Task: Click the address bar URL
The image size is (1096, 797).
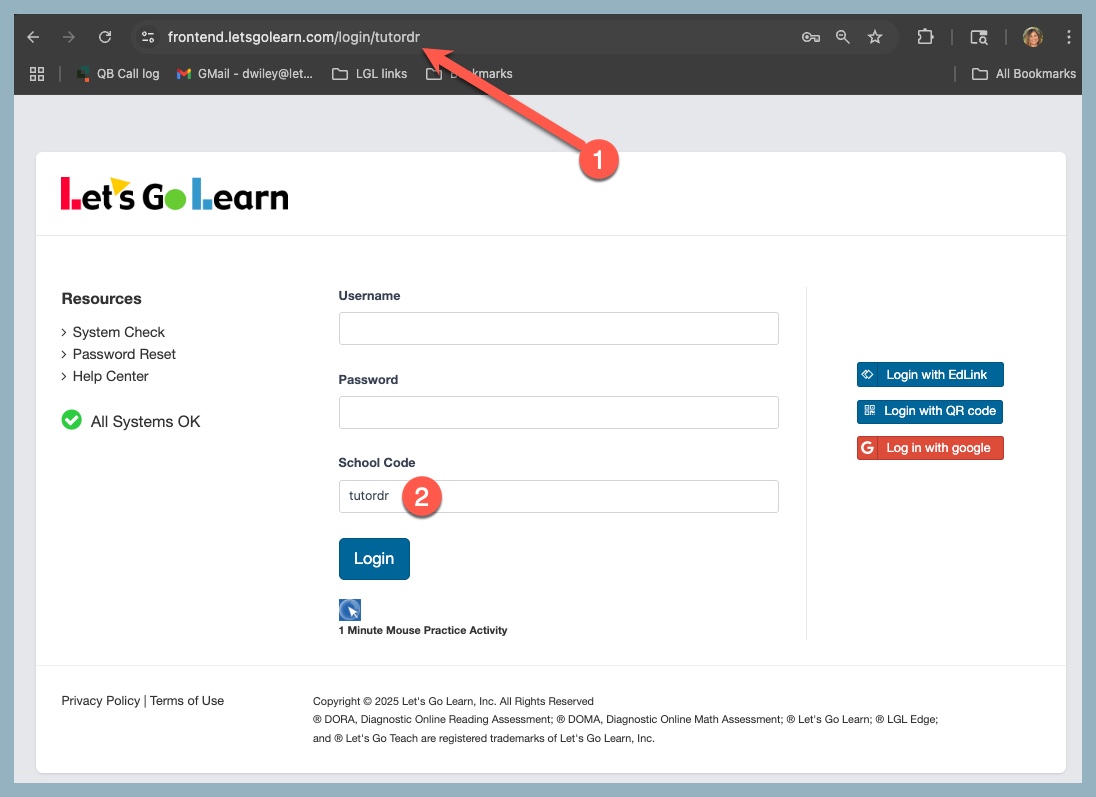Action: pyautogui.click(x=294, y=37)
